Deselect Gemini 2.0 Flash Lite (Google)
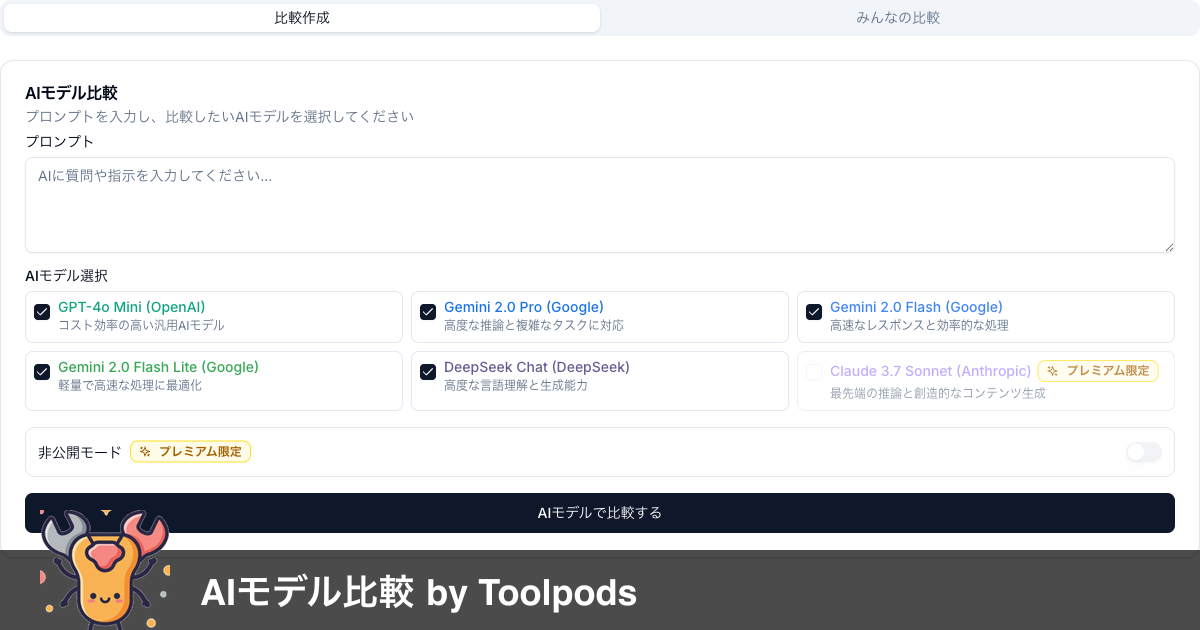Viewport: 1200px width, 630px height. [42, 372]
